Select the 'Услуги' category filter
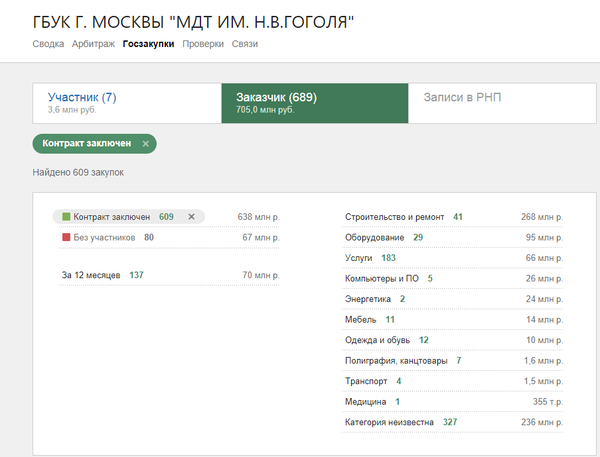The height and width of the screenshot is (457, 600). point(358,258)
